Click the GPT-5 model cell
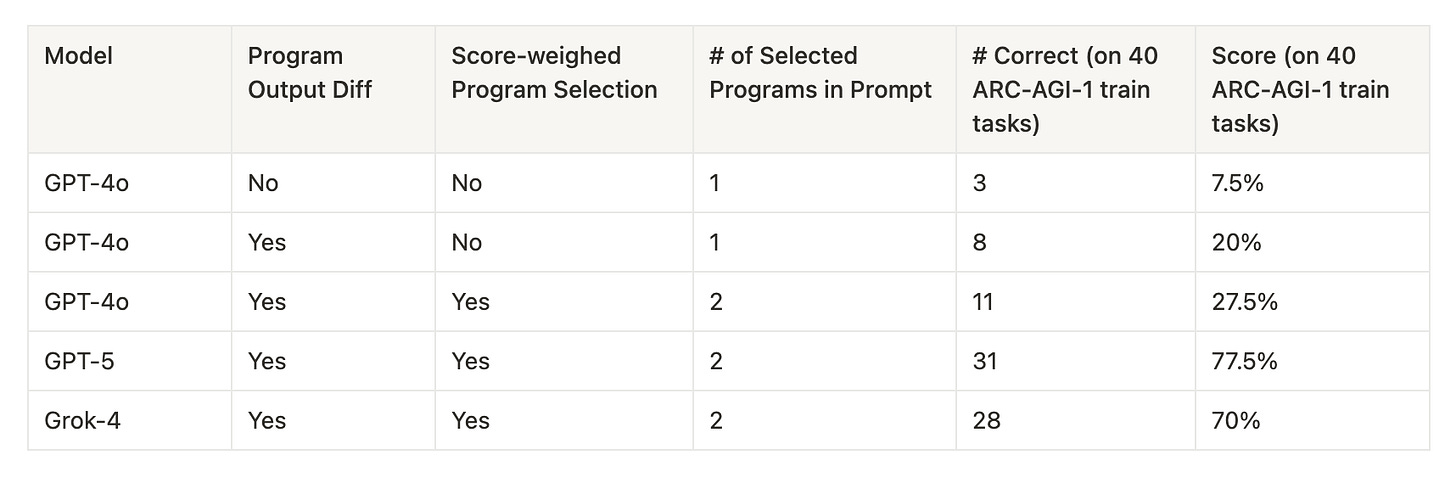This screenshot has height=479, width=1456. (130, 361)
